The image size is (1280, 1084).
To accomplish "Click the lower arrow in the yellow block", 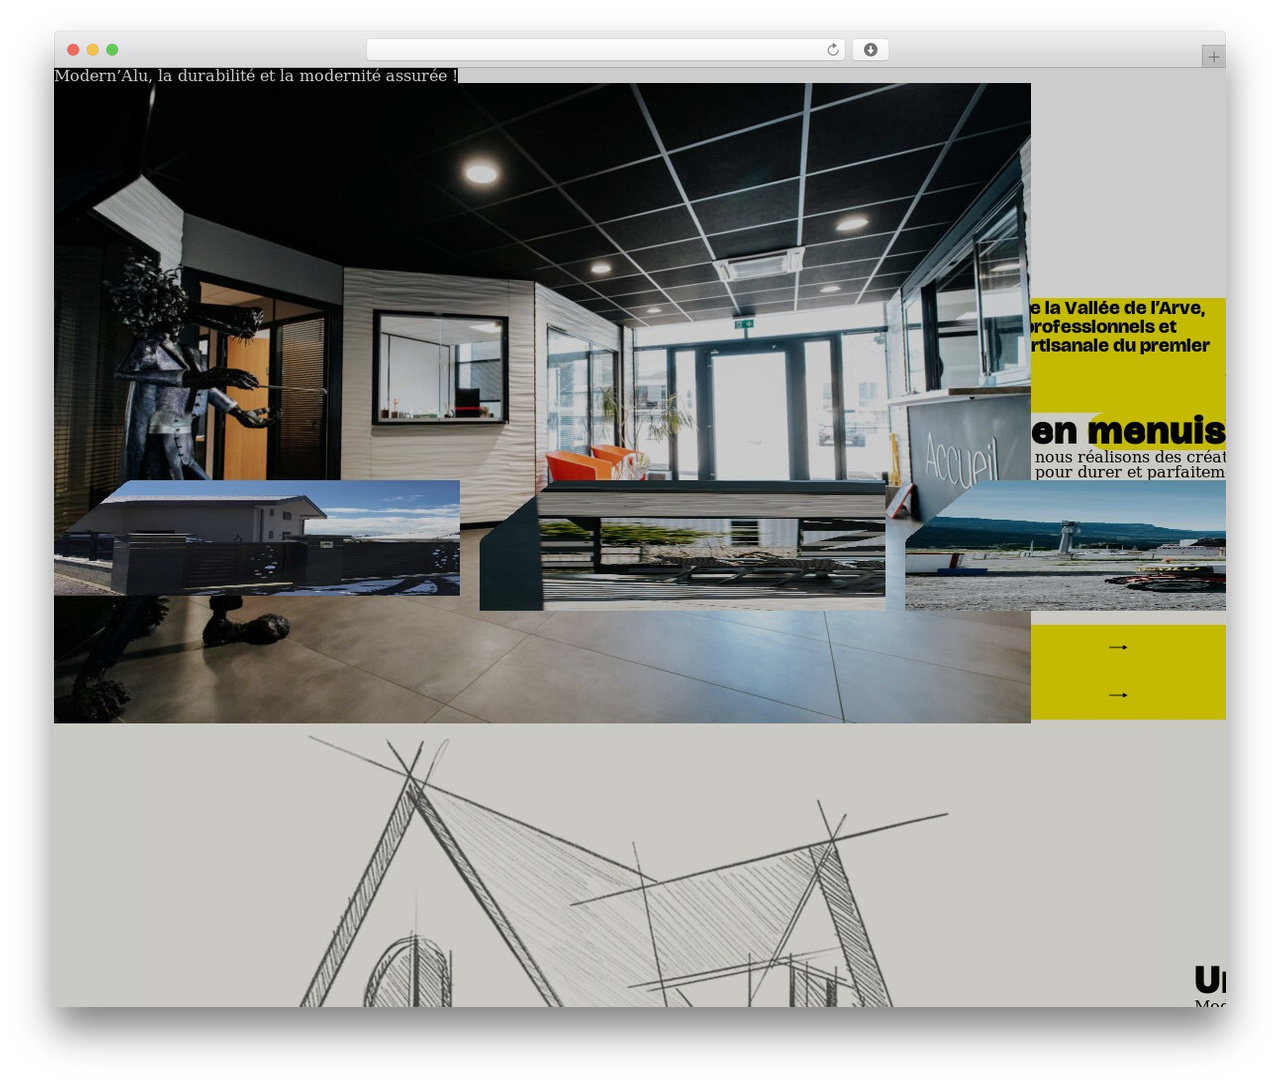I will pyautogui.click(x=1118, y=695).
